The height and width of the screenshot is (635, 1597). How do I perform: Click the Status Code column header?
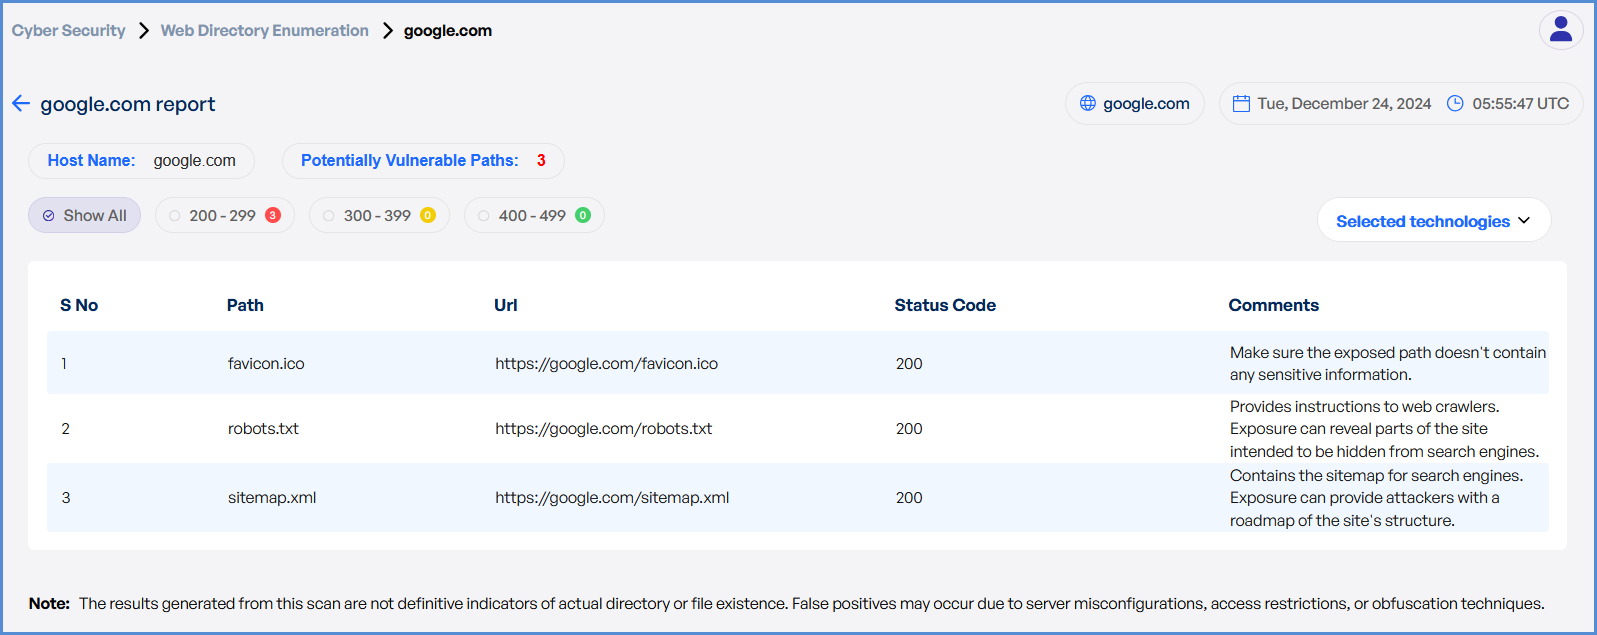pyautogui.click(x=944, y=306)
